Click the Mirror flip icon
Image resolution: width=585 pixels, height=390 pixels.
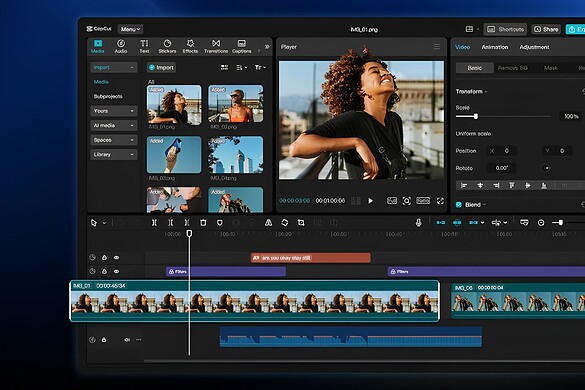click(x=268, y=223)
